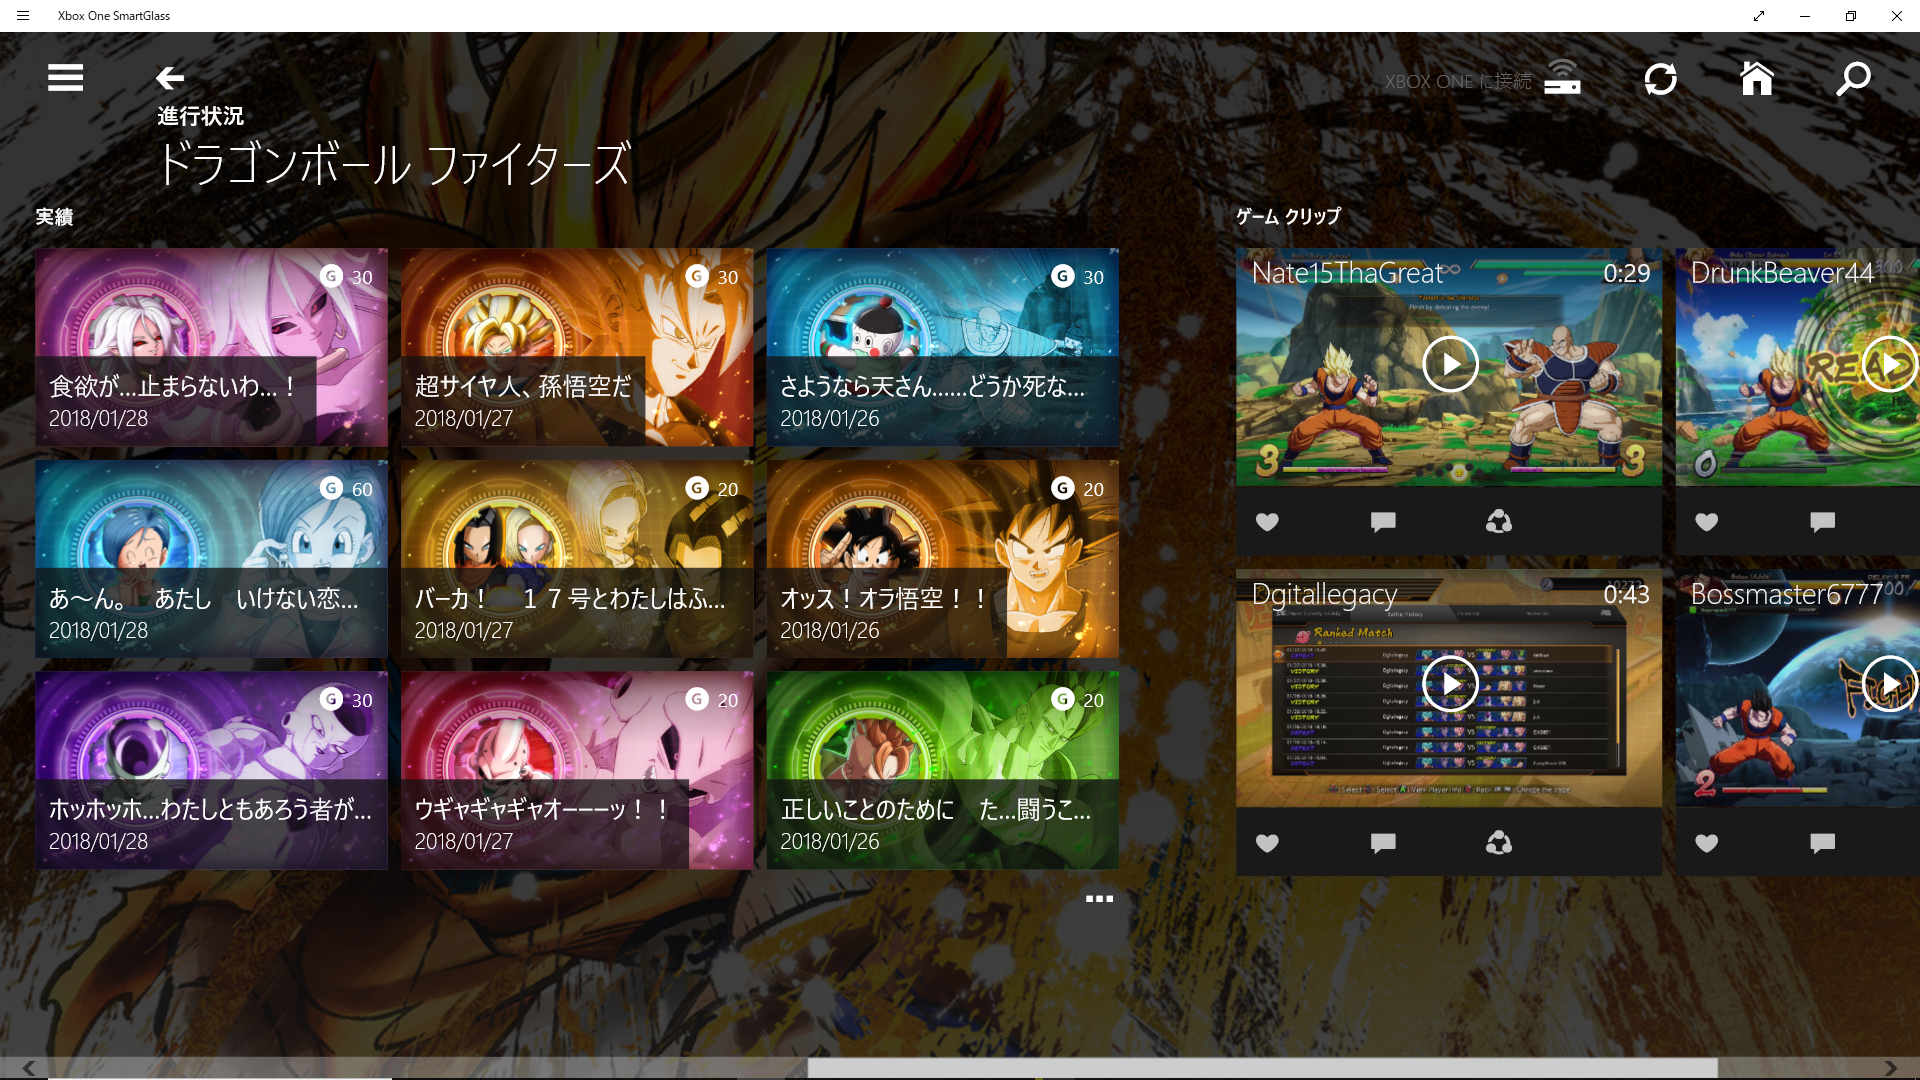Toggle fullscreen with the expand arrows icon
This screenshot has height=1080, width=1920.
[x=1759, y=16]
